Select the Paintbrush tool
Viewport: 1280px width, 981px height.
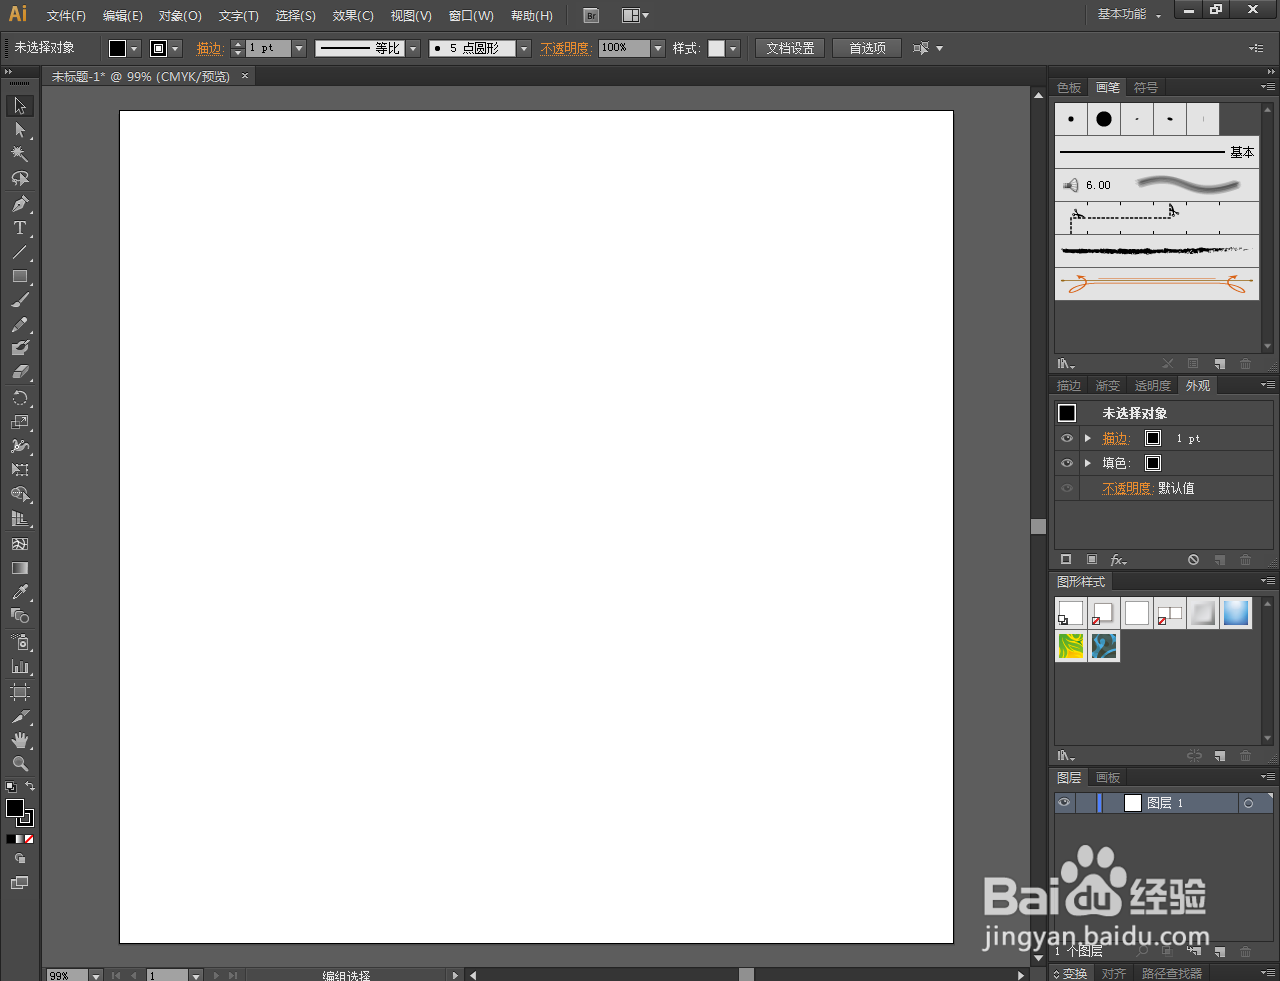pyautogui.click(x=20, y=300)
